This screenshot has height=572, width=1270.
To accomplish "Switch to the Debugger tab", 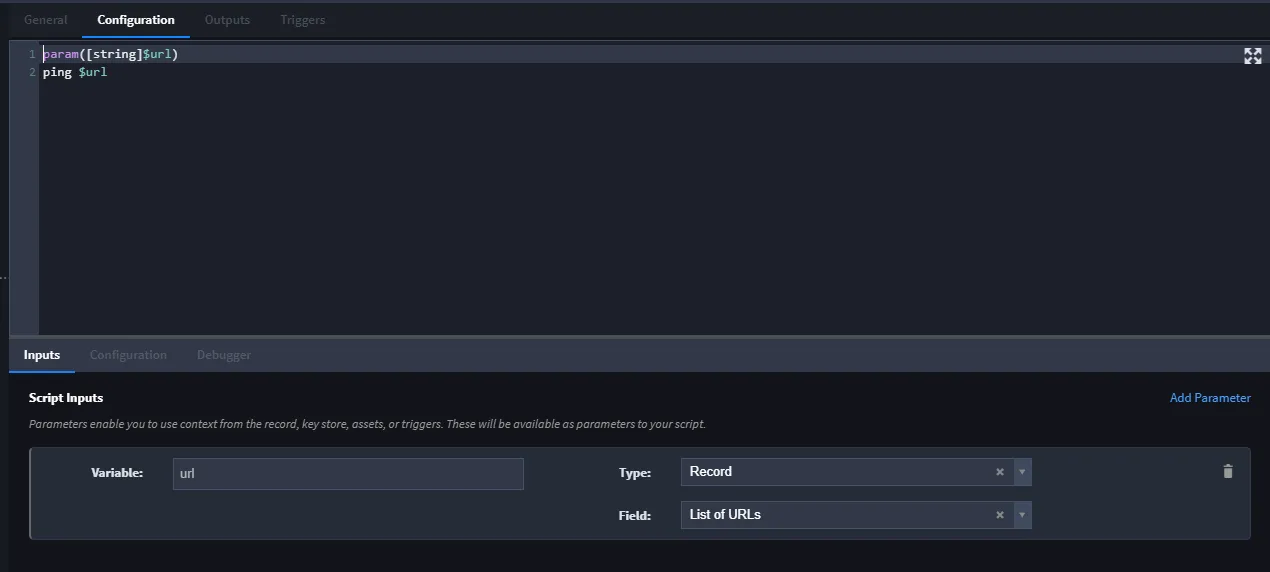I will [224, 355].
